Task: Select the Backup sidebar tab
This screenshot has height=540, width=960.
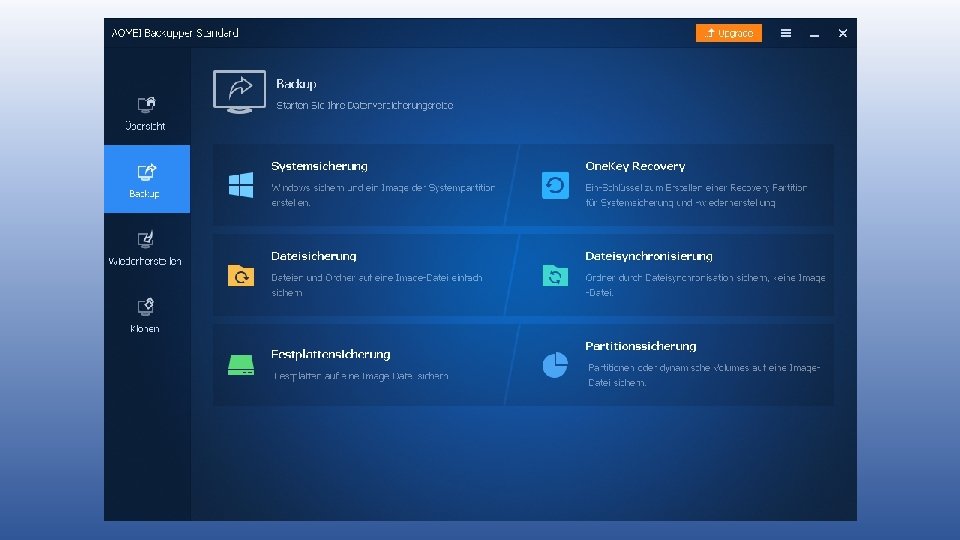Action: tap(146, 179)
